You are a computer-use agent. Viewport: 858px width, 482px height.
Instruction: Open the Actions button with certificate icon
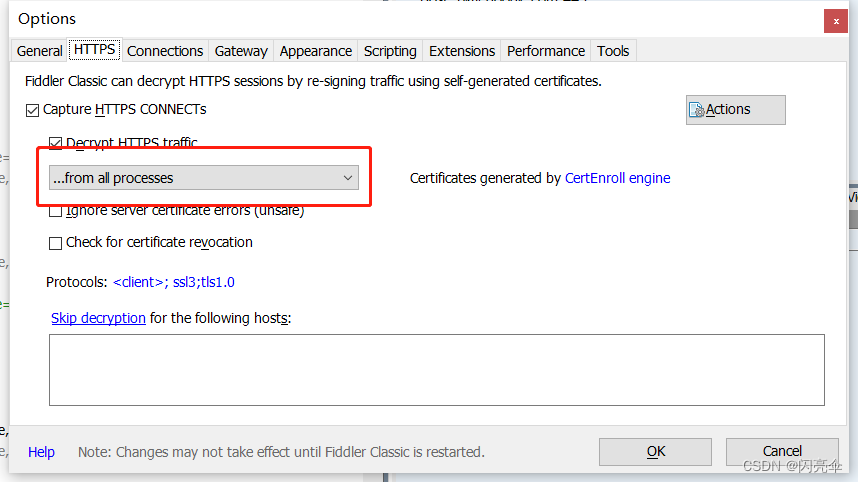[735, 110]
